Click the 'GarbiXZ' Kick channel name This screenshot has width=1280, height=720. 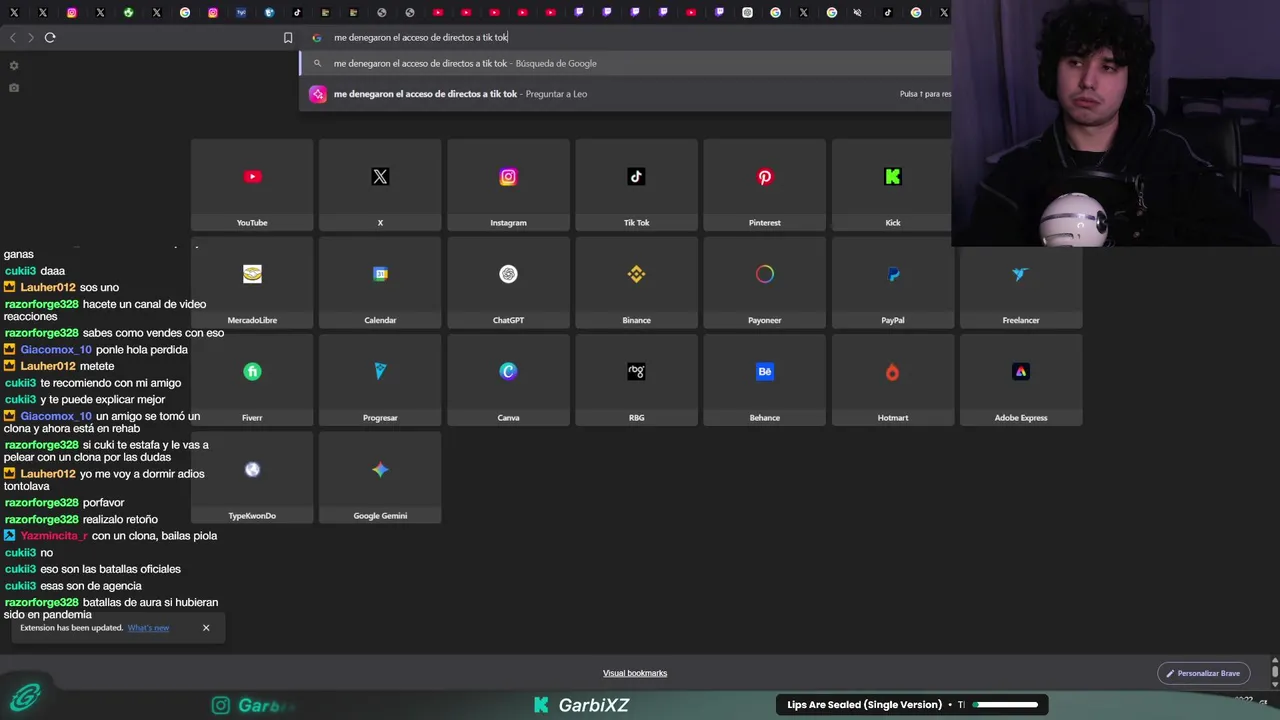point(594,705)
